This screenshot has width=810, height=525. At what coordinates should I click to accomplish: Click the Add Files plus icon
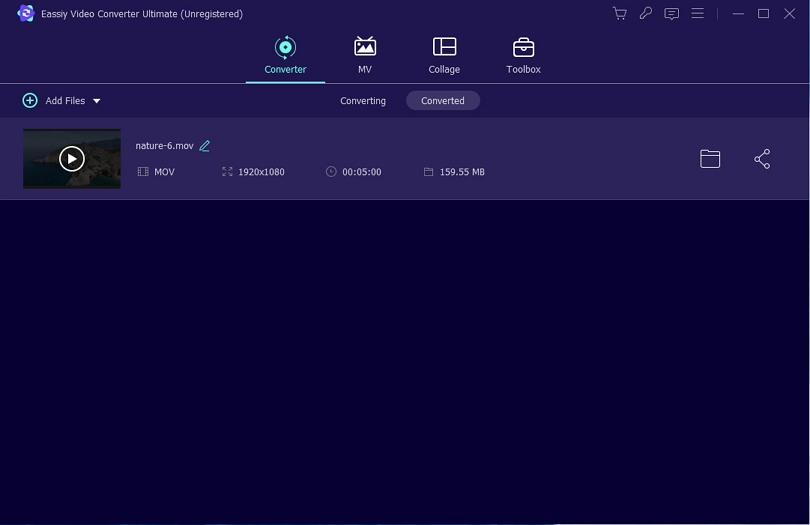point(30,100)
